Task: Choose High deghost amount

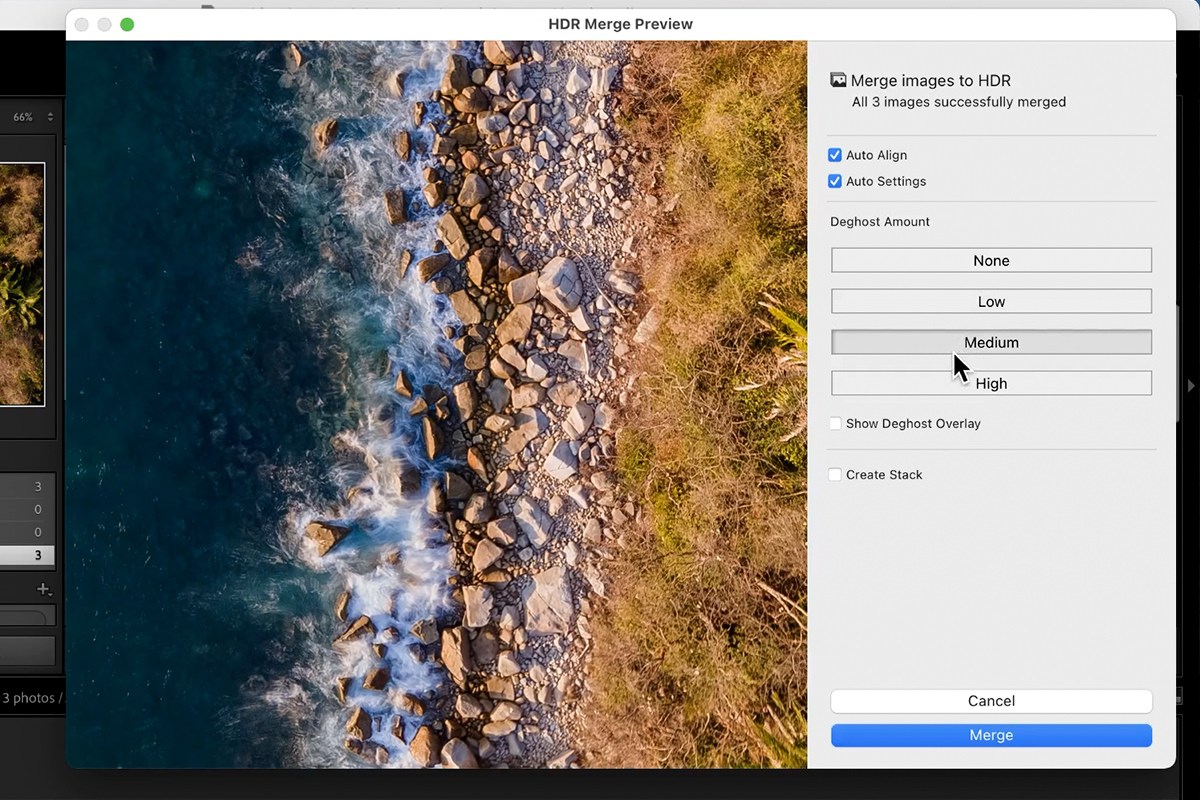Action: 991,383
